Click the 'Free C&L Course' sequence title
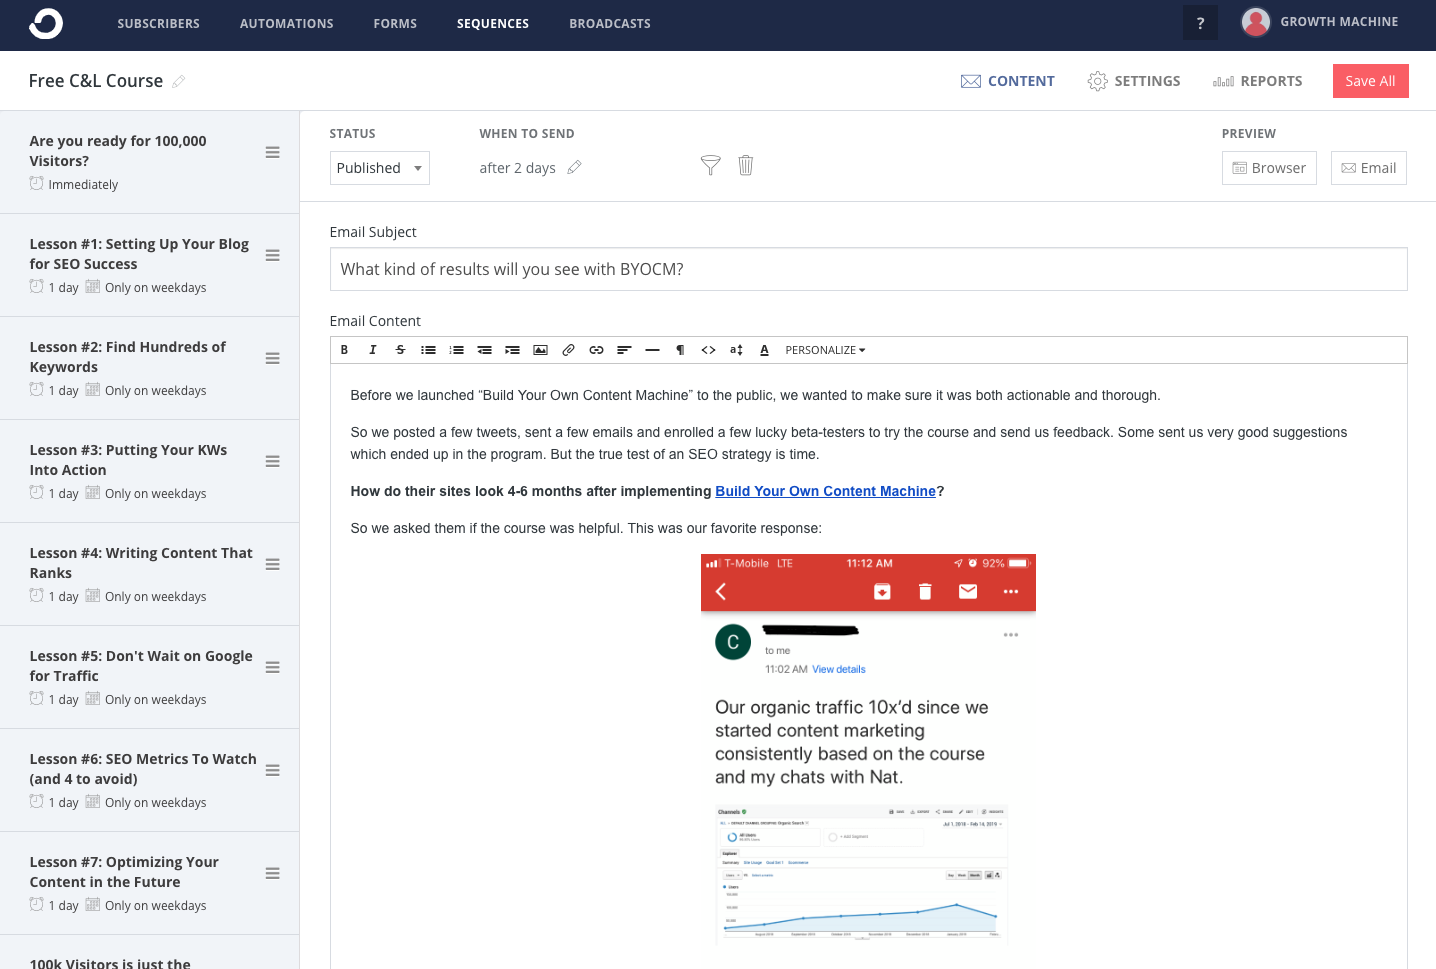Screen dimensions: 1436x969 point(96,81)
